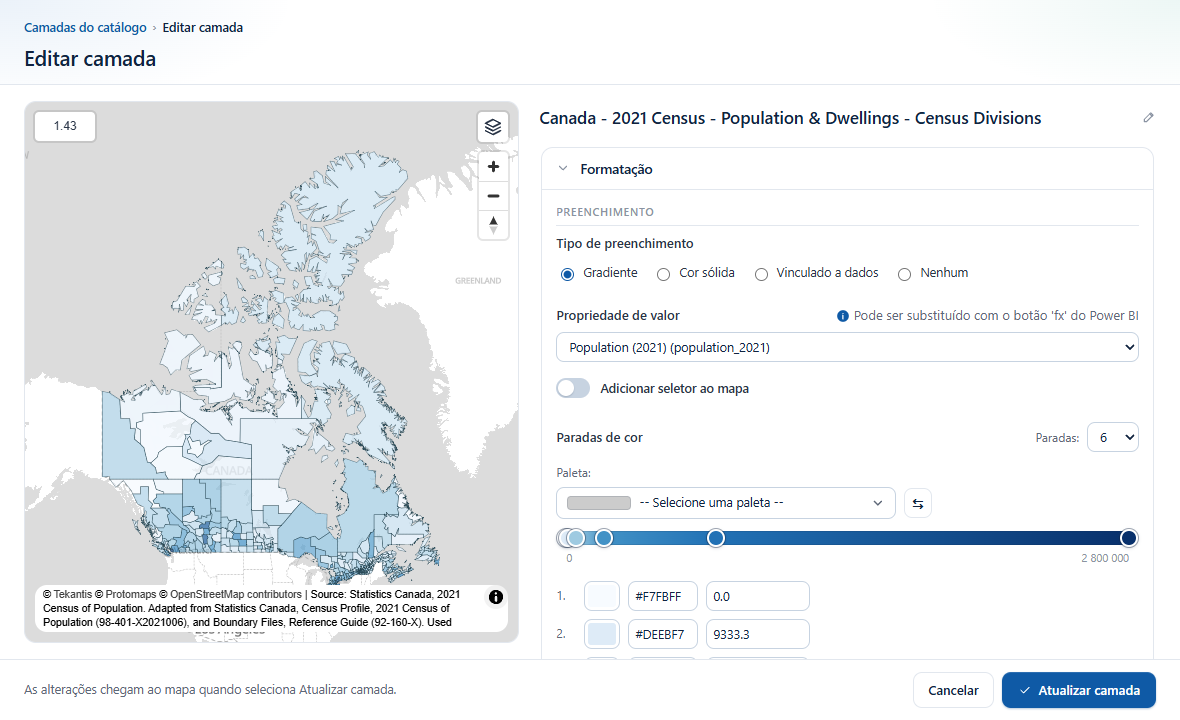Screen dimensions: 1180x720
Task: Open the Selecione uma paleta dropdown
Action: [725, 503]
